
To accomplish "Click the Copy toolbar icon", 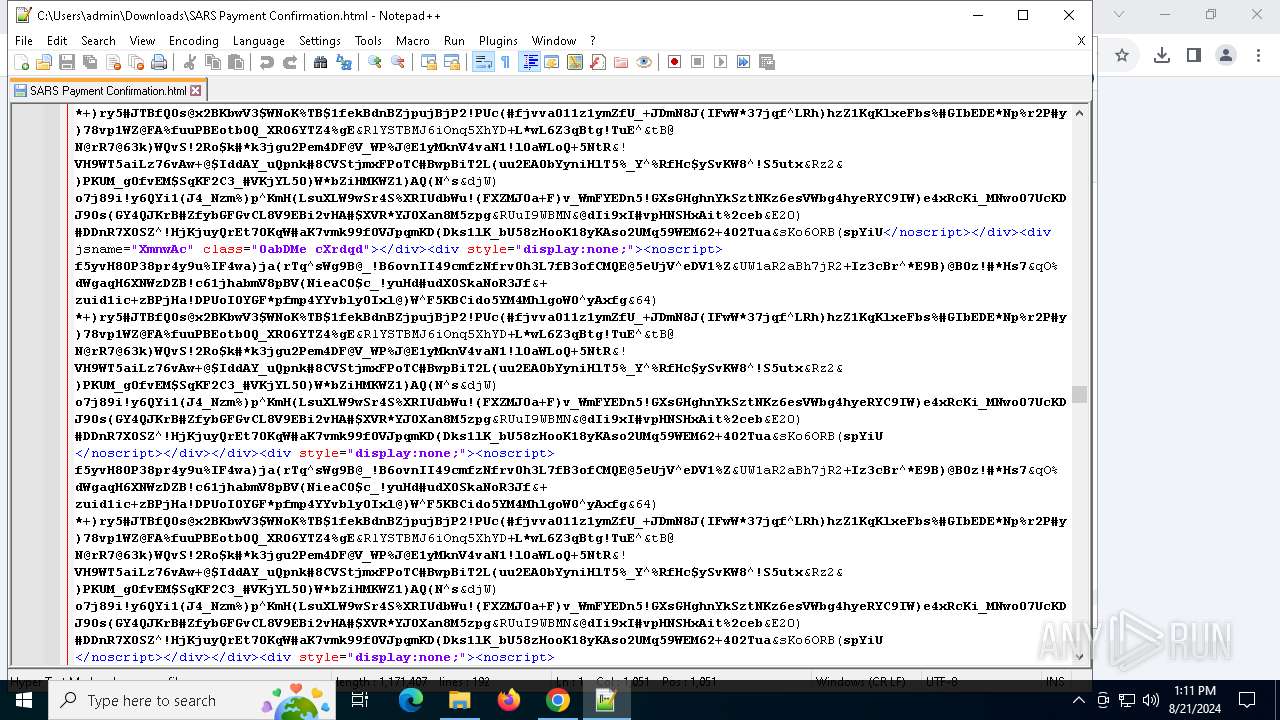I will (213, 62).
